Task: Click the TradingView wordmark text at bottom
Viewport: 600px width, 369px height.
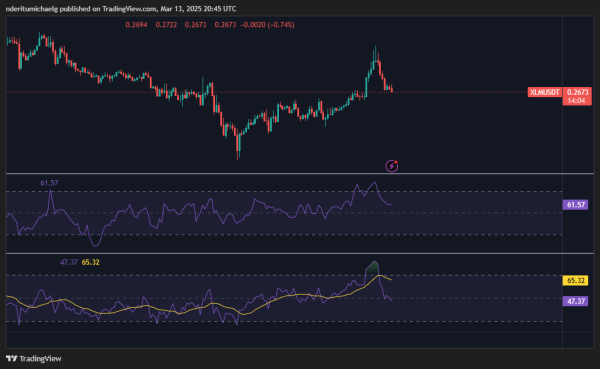Action: point(40,359)
